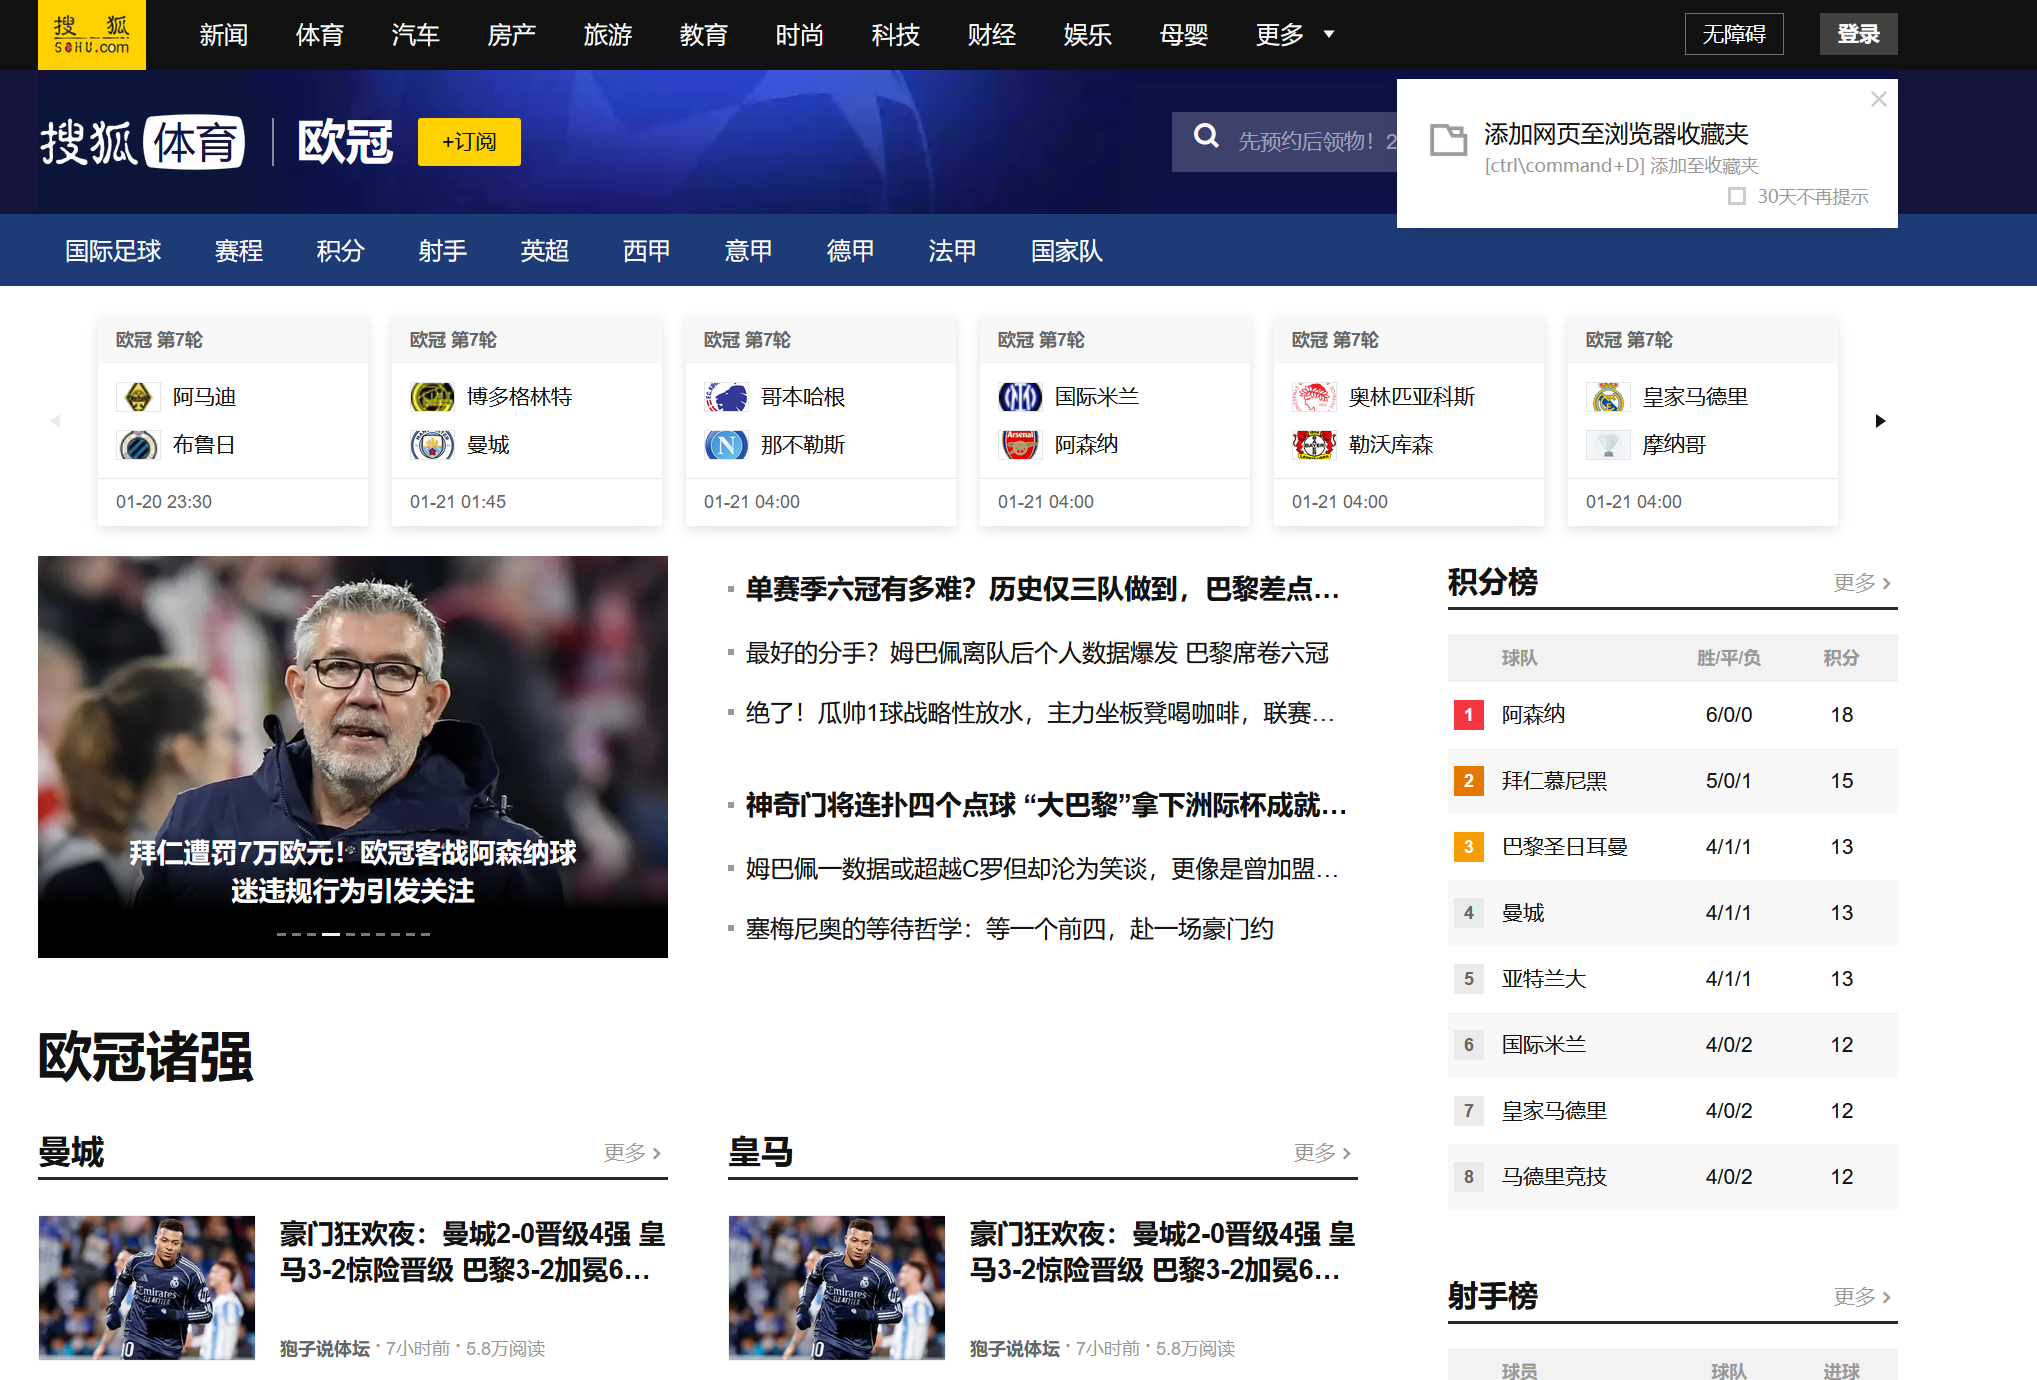Check the 30天不再提示 checkbox
The width and height of the screenshot is (2037, 1380).
[1737, 196]
